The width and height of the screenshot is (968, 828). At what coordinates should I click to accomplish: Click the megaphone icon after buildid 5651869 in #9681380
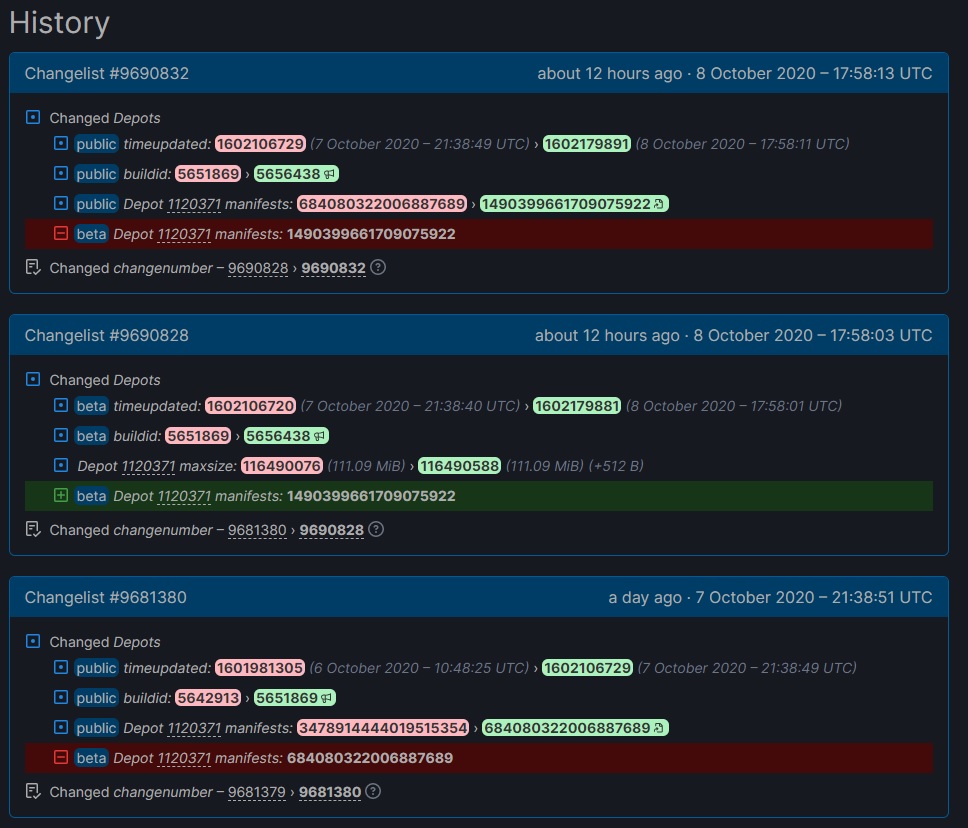327,698
